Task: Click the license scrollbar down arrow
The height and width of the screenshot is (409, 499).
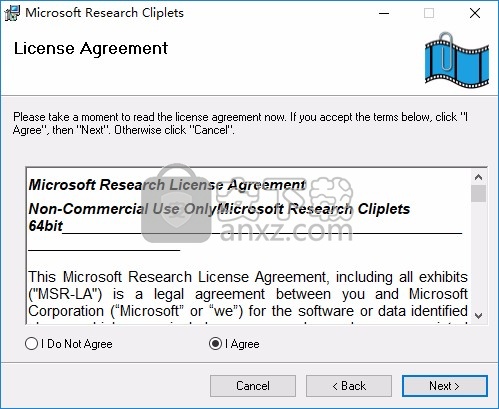Action: point(479,315)
